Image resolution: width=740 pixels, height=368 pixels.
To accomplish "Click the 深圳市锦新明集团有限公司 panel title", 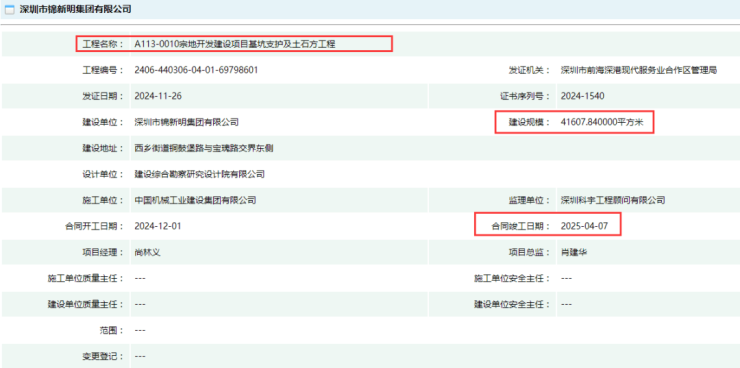I will tap(75, 9).
